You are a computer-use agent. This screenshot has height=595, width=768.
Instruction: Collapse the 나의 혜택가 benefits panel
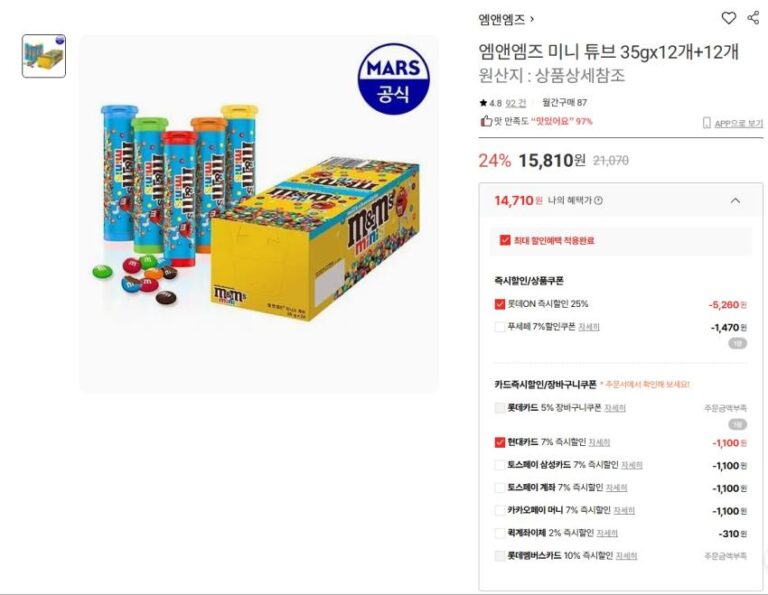coord(735,201)
